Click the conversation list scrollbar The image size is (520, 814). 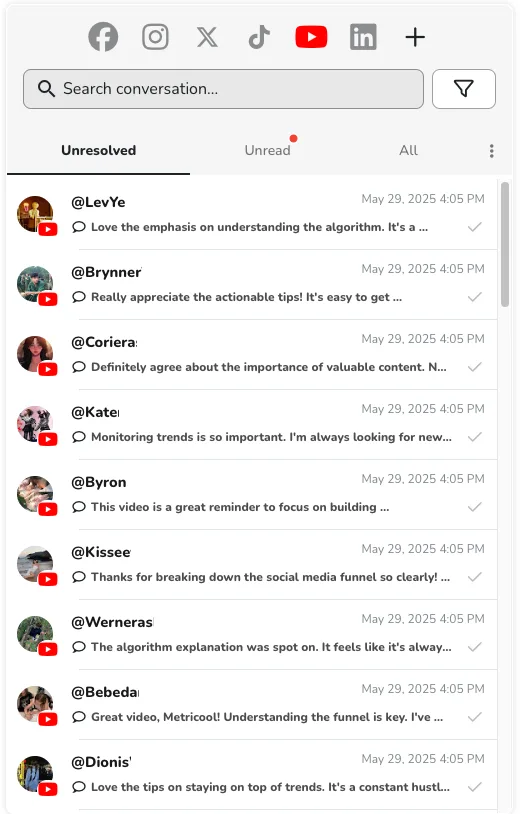click(x=505, y=244)
